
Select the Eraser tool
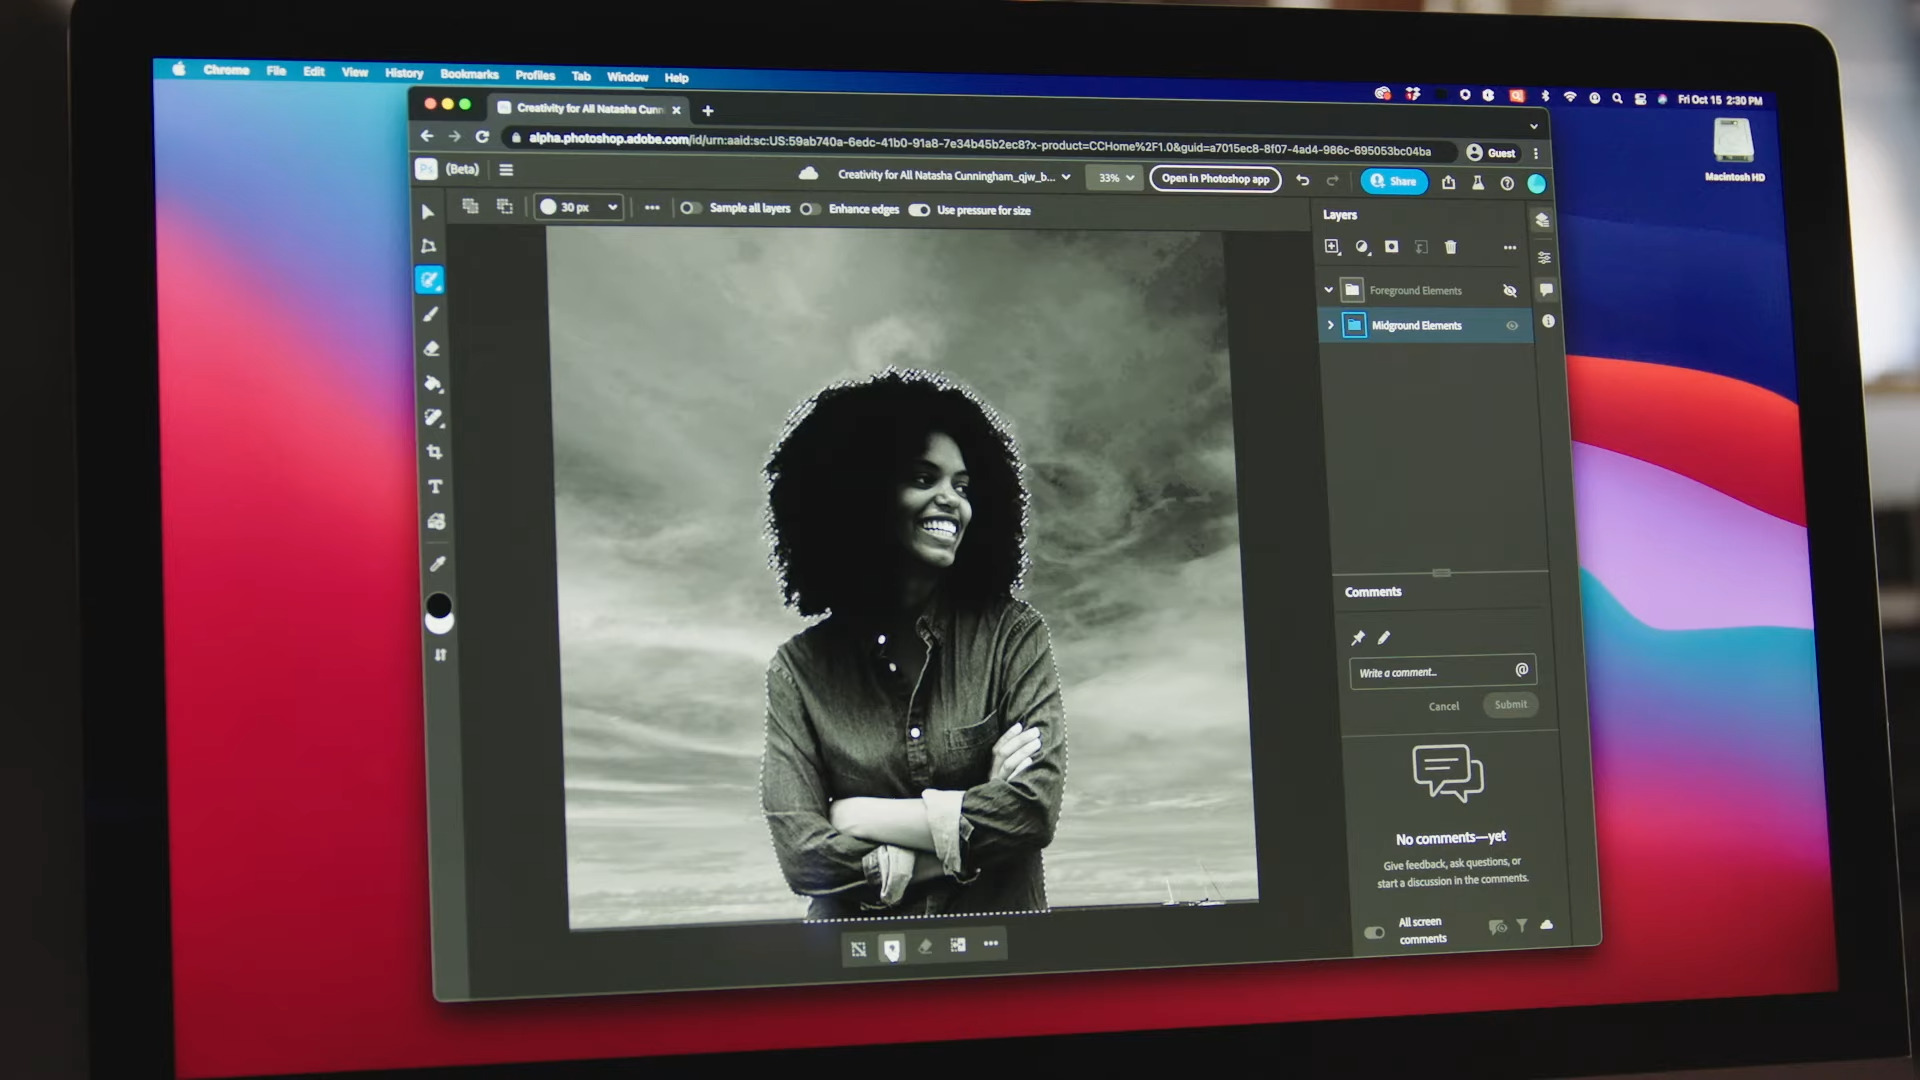click(432, 349)
